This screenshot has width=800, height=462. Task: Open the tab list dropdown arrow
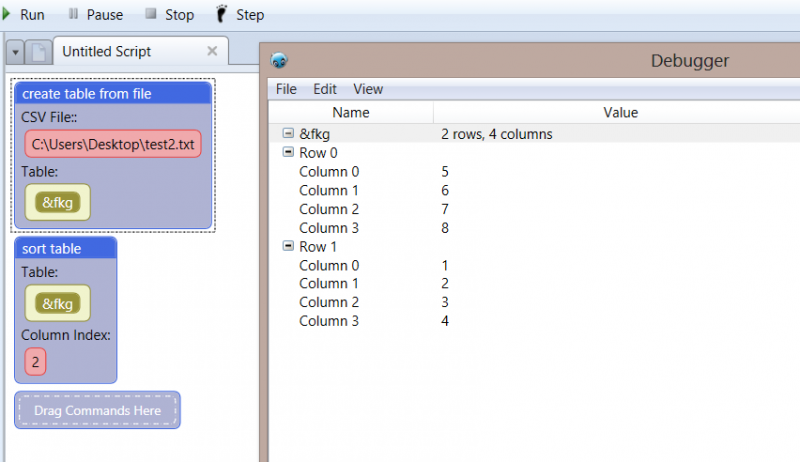pos(15,52)
